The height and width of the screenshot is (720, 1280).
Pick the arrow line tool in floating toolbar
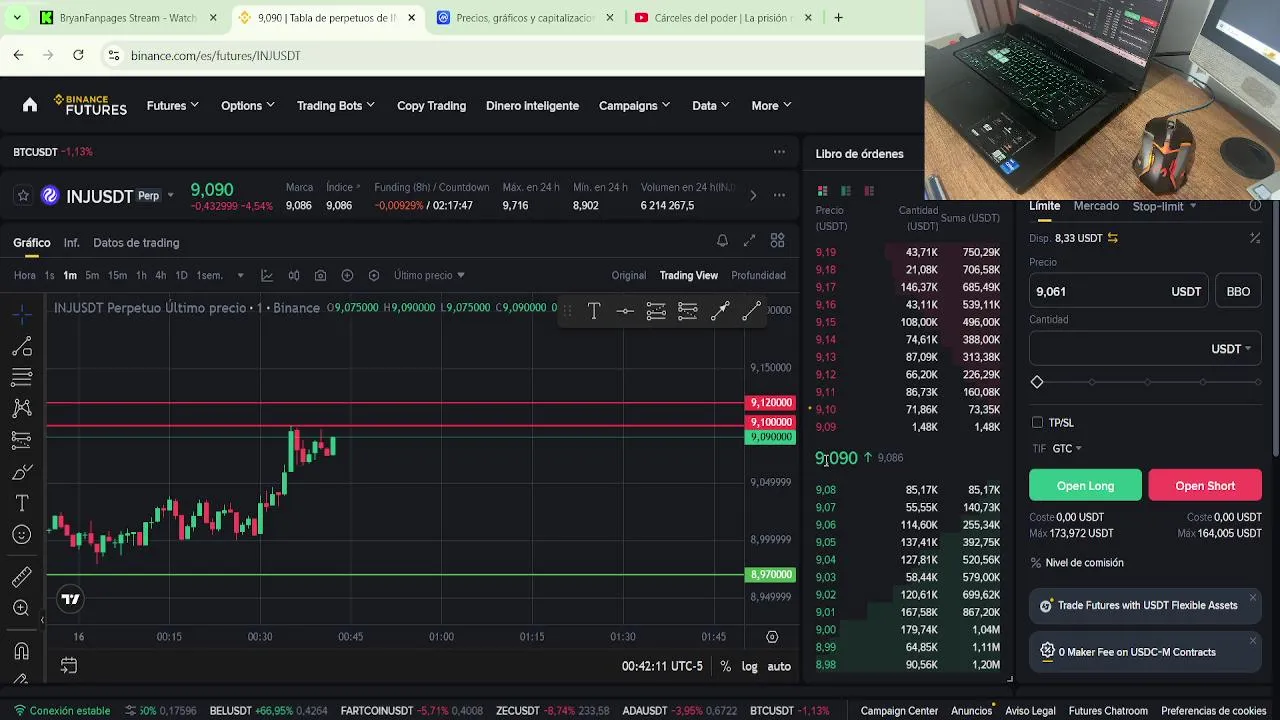(720, 311)
